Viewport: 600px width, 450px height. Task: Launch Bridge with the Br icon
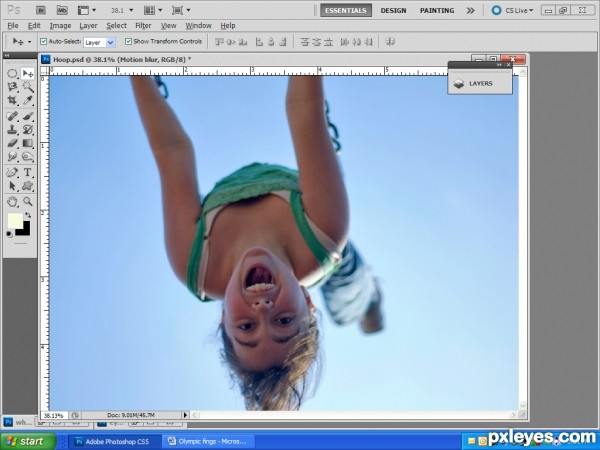pyautogui.click(x=41, y=10)
